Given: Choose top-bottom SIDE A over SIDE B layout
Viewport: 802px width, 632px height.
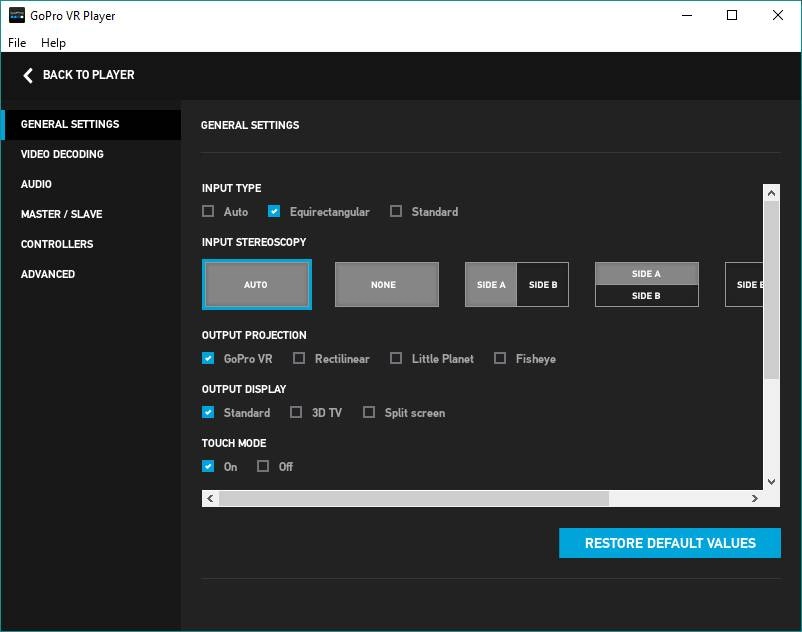Looking at the screenshot, I should pyautogui.click(x=647, y=284).
